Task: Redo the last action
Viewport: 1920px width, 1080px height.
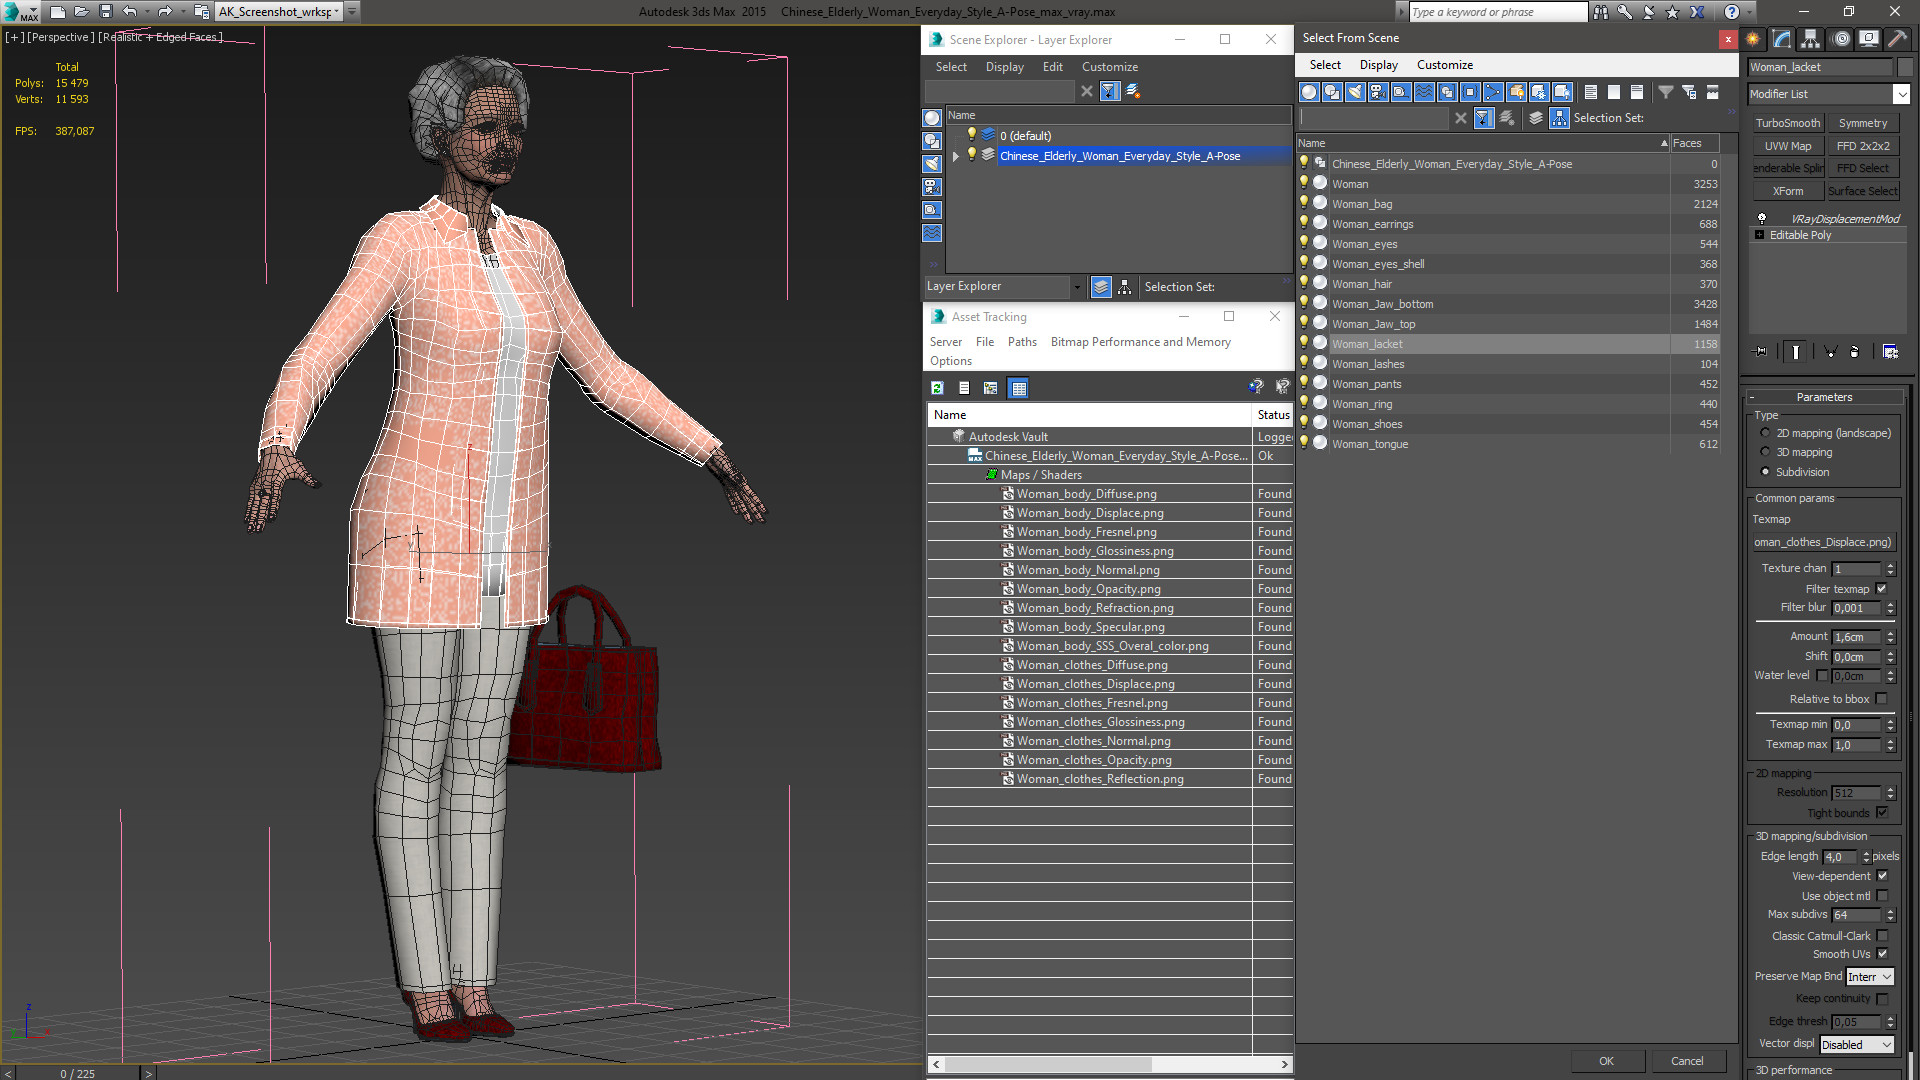Action: click(165, 12)
